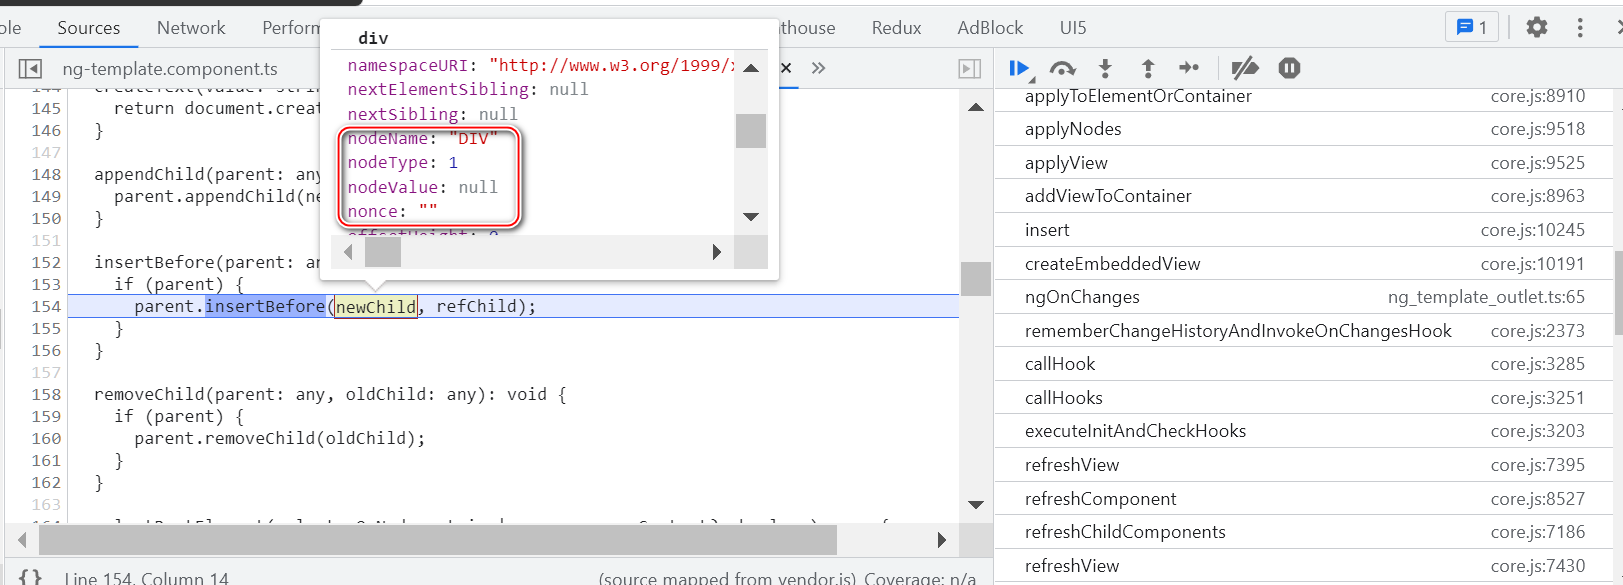Screen dimensions: 1623x585
Task: Select the ng-template.component.ts file tab
Action: [x=170, y=69]
